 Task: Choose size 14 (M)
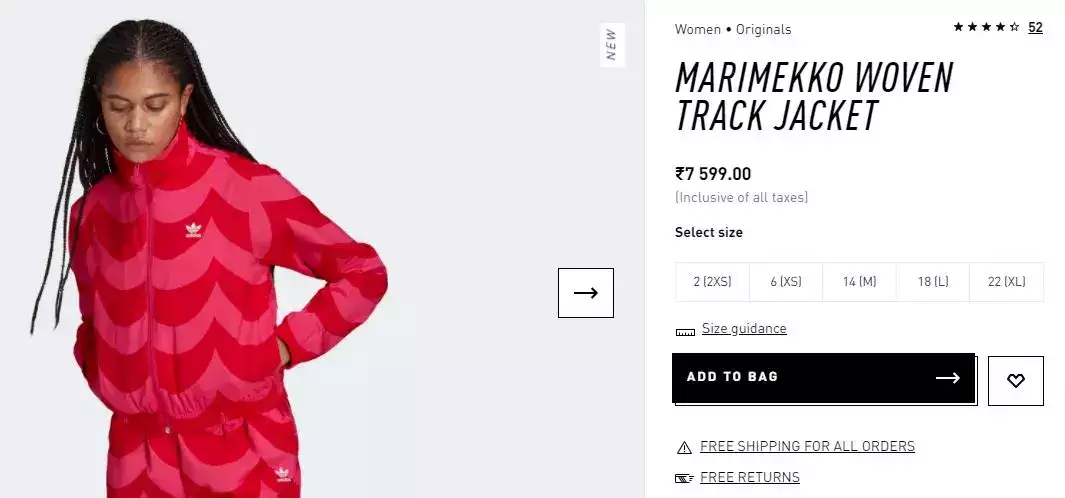click(x=859, y=282)
